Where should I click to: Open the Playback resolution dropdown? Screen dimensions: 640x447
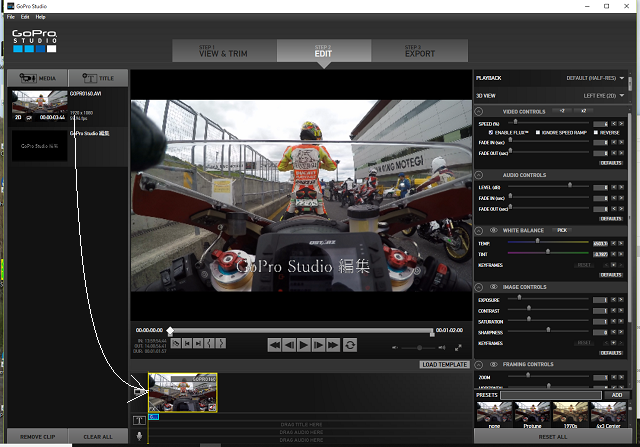coord(595,78)
